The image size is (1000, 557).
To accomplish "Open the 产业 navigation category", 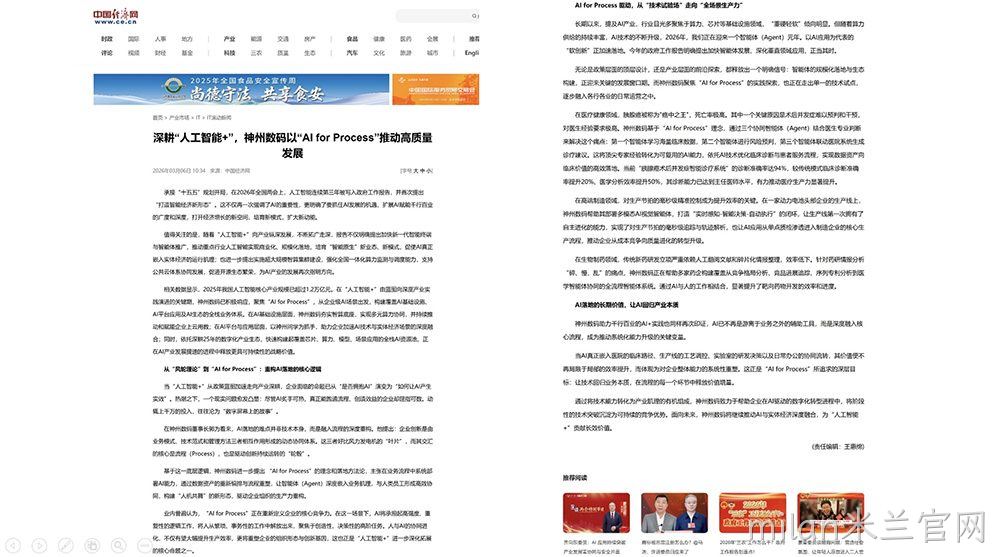I will (x=230, y=39).
